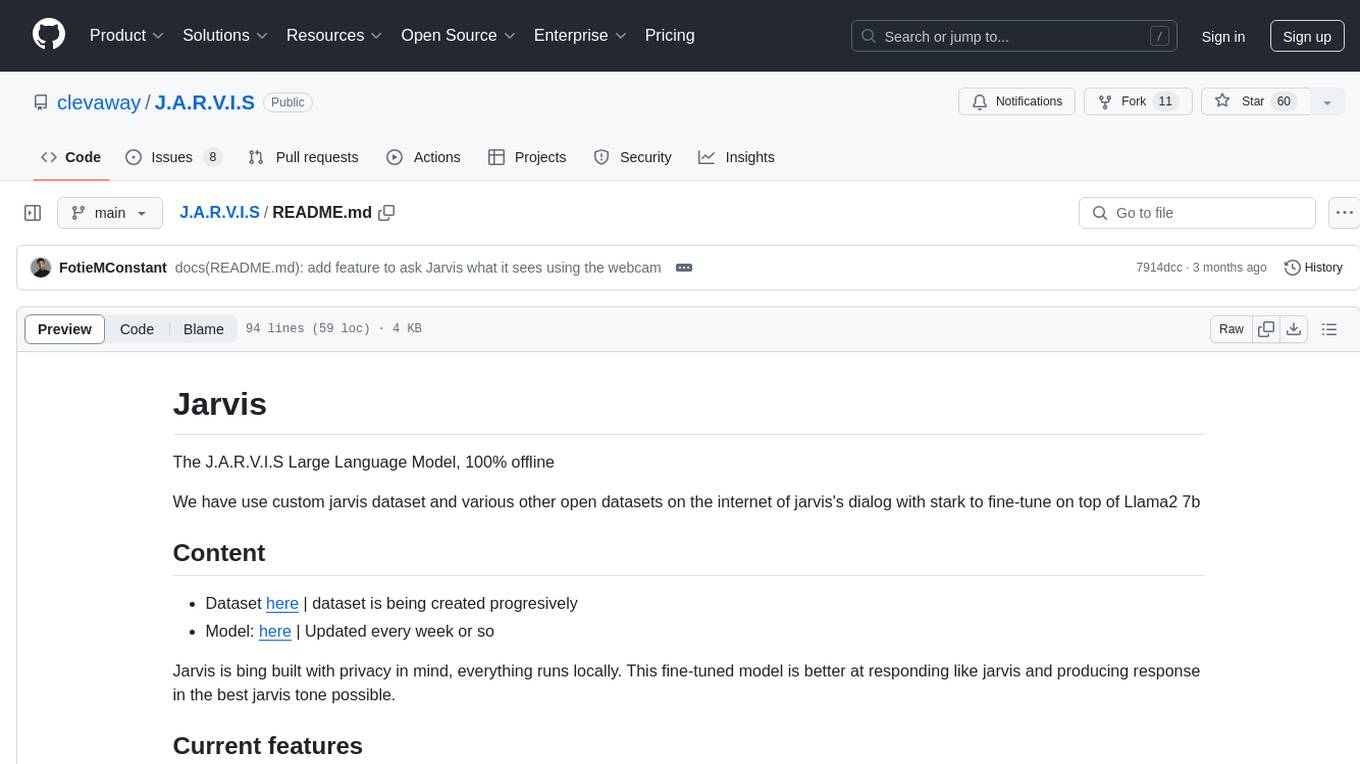Select the Blame view

203,329
